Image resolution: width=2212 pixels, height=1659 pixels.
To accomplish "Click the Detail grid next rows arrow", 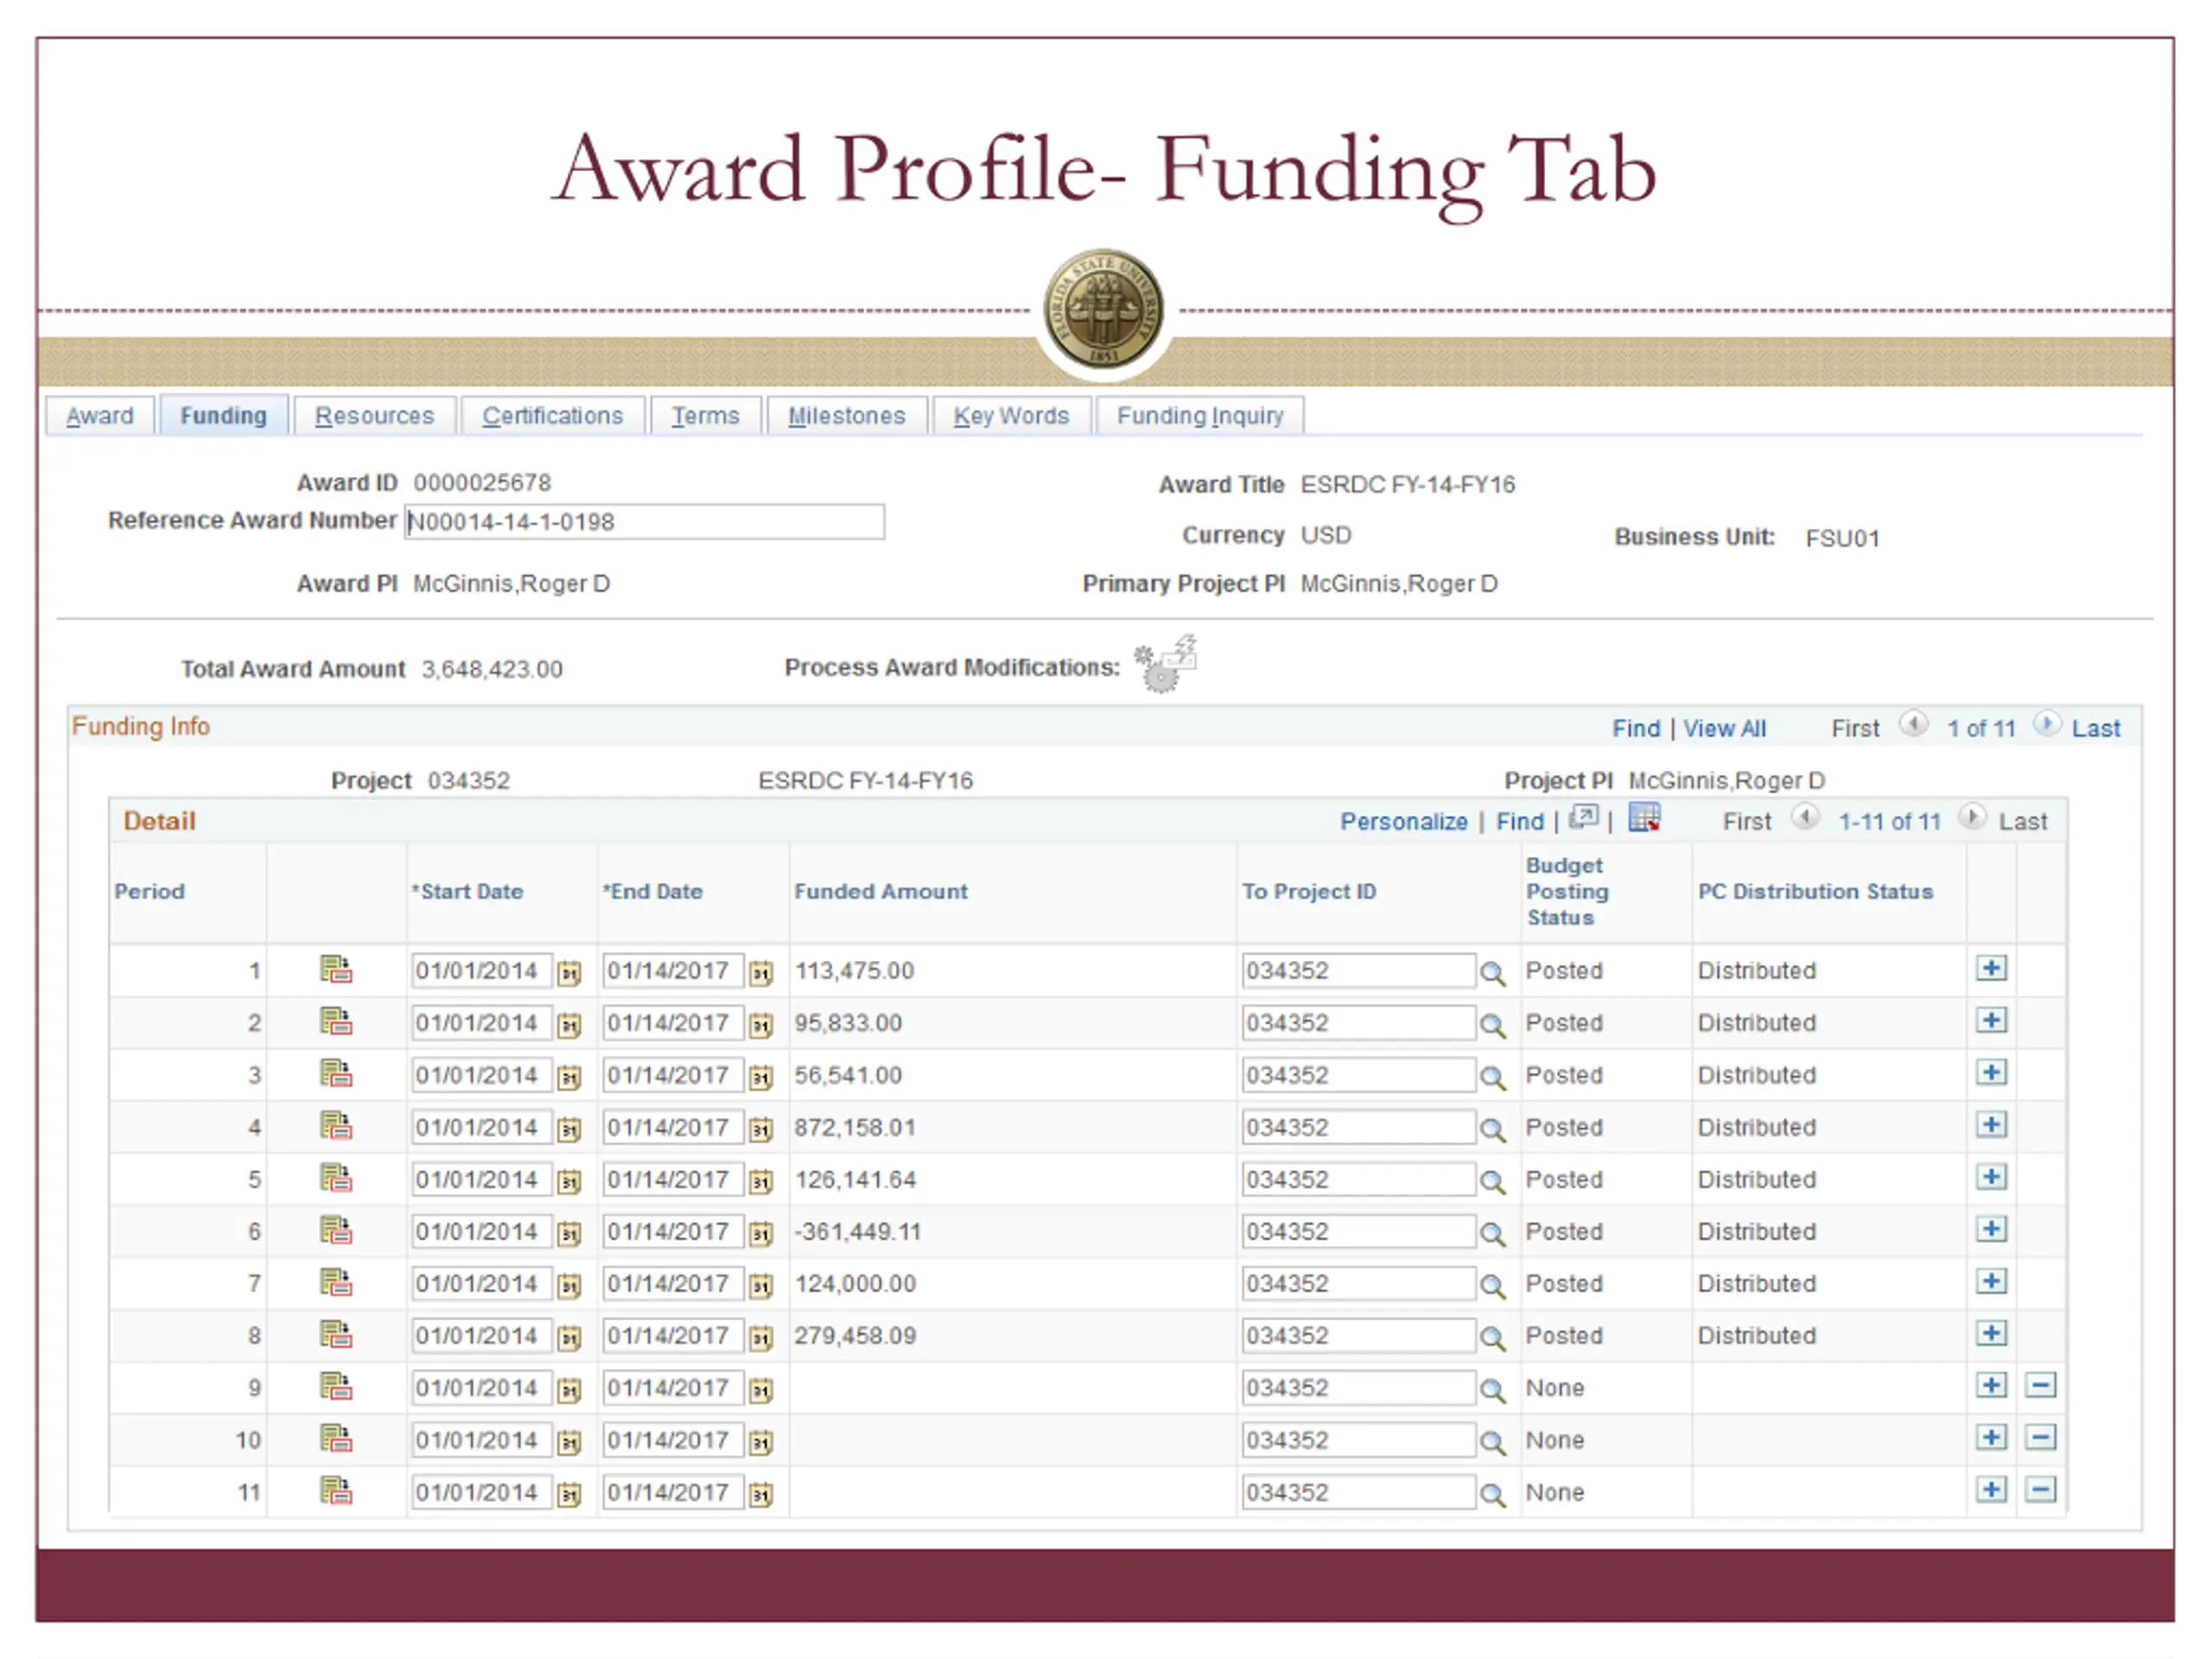I will (x=1972, y=817).
